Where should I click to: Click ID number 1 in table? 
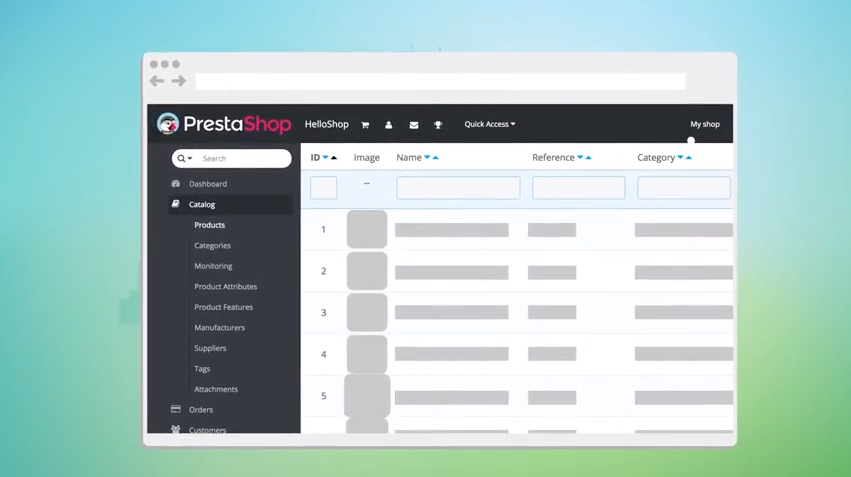[x=323, y=230]
